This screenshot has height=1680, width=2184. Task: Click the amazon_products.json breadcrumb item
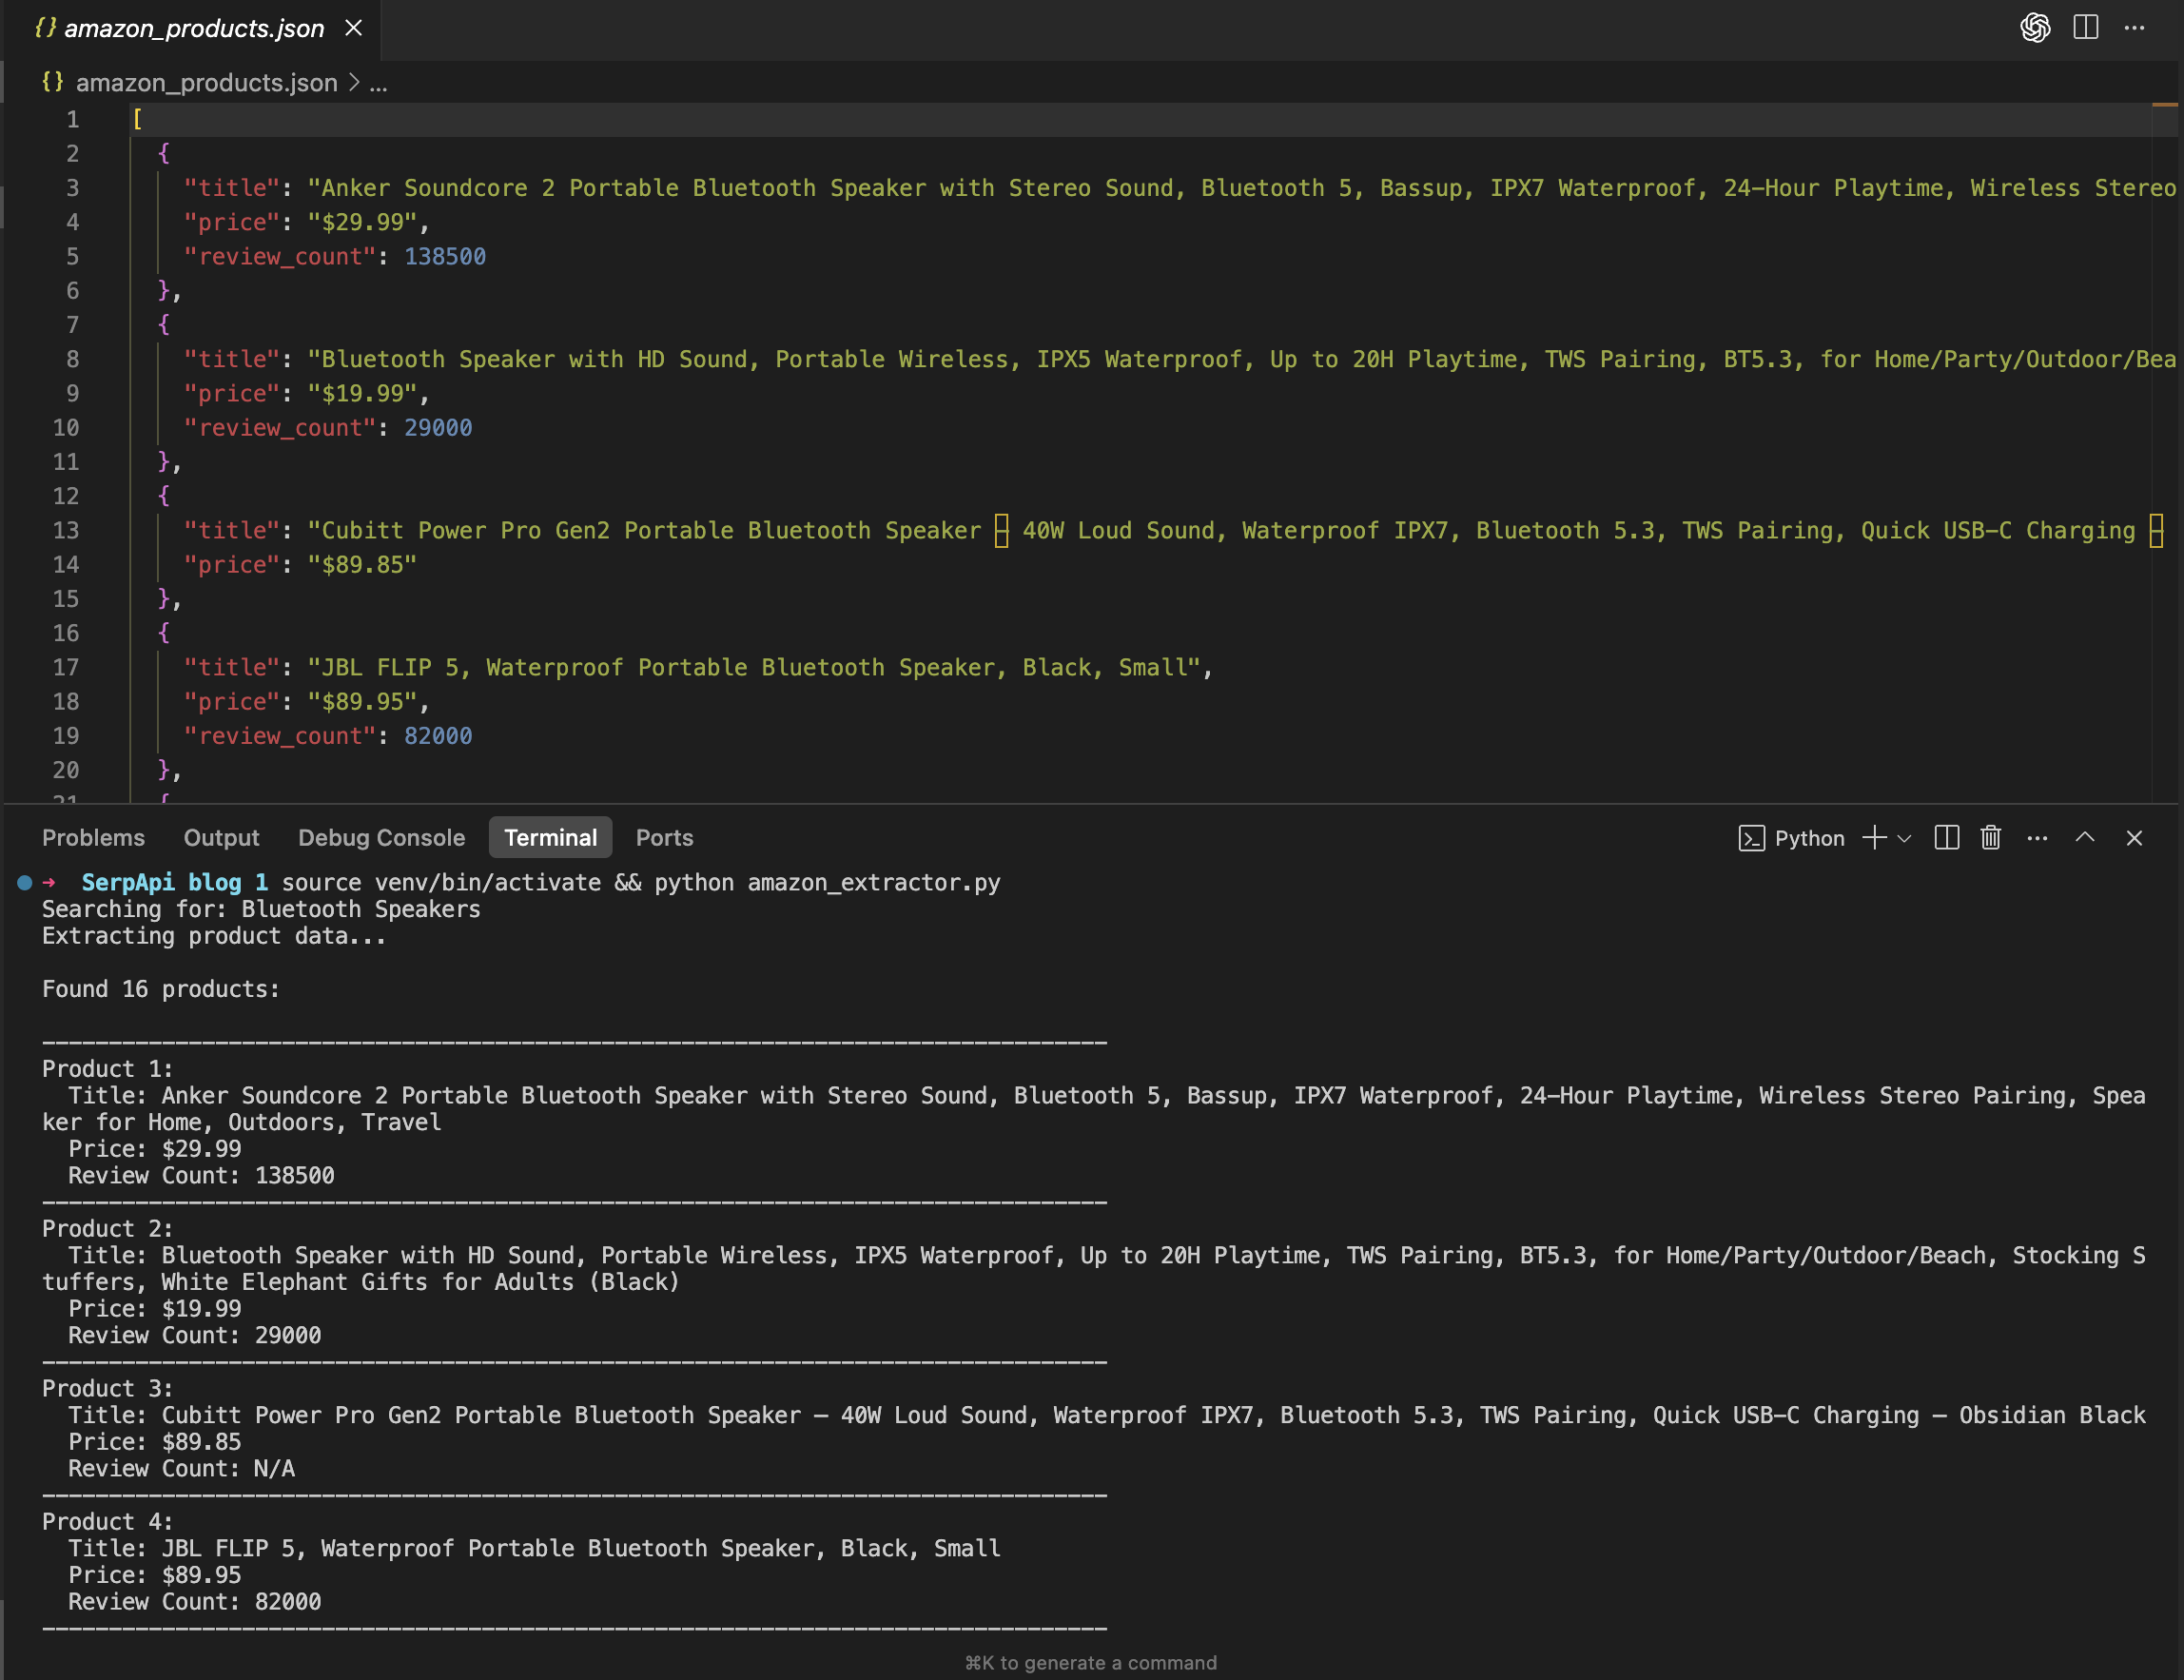click(x=206, y=83)
